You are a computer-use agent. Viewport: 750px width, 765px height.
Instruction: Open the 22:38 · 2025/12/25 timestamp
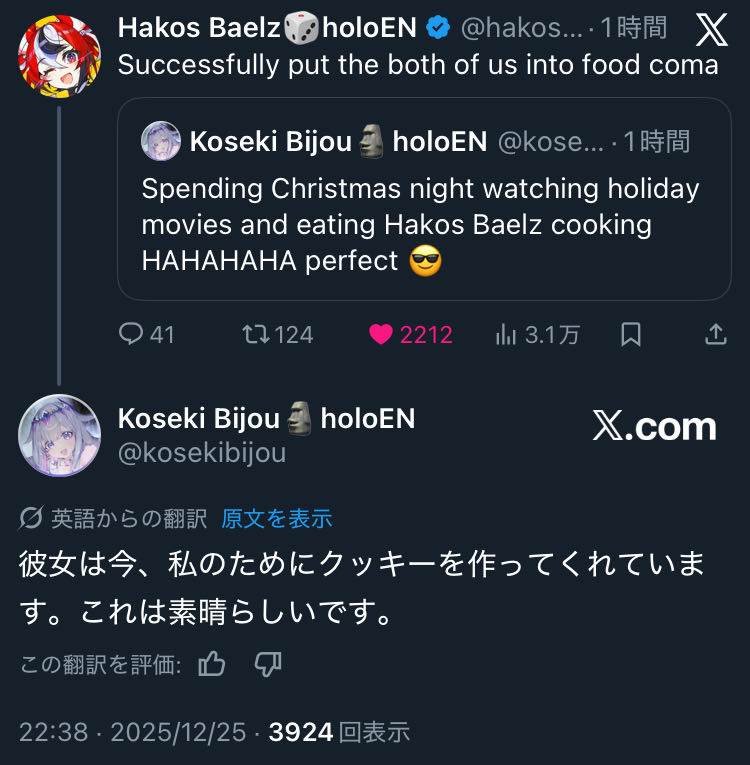[132, 732]
